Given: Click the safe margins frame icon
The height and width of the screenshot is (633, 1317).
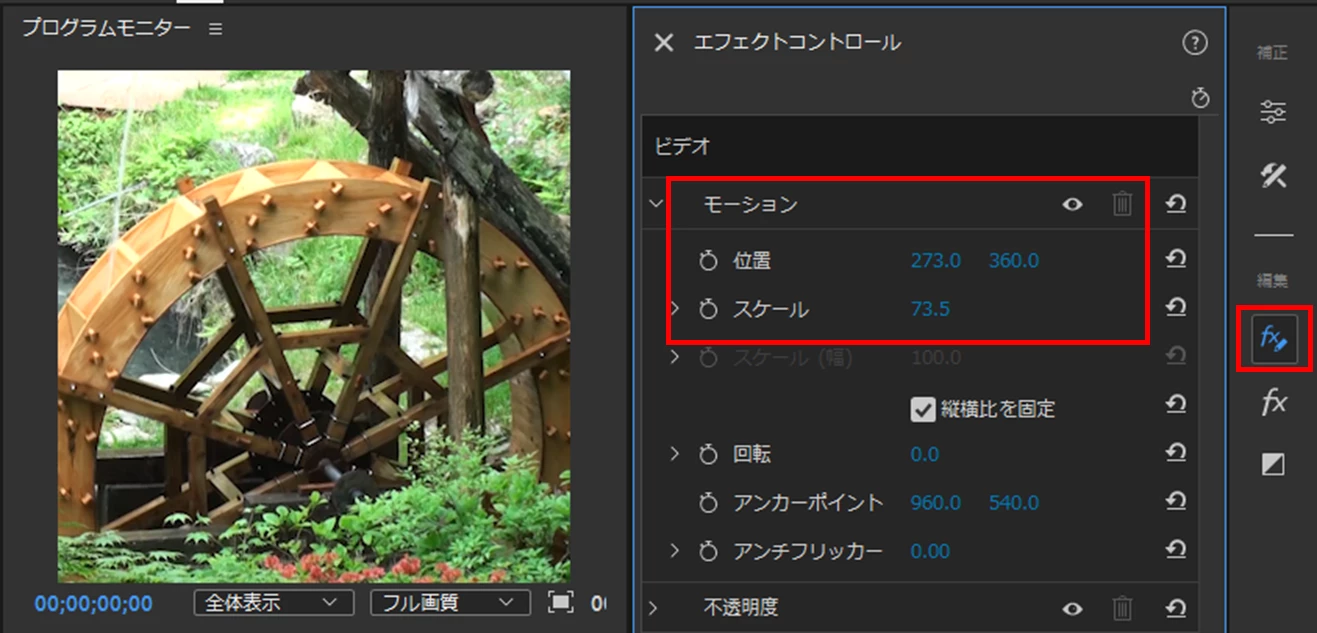Looking at the screenshot, I should pyautogui.click(x=561, y=603).
